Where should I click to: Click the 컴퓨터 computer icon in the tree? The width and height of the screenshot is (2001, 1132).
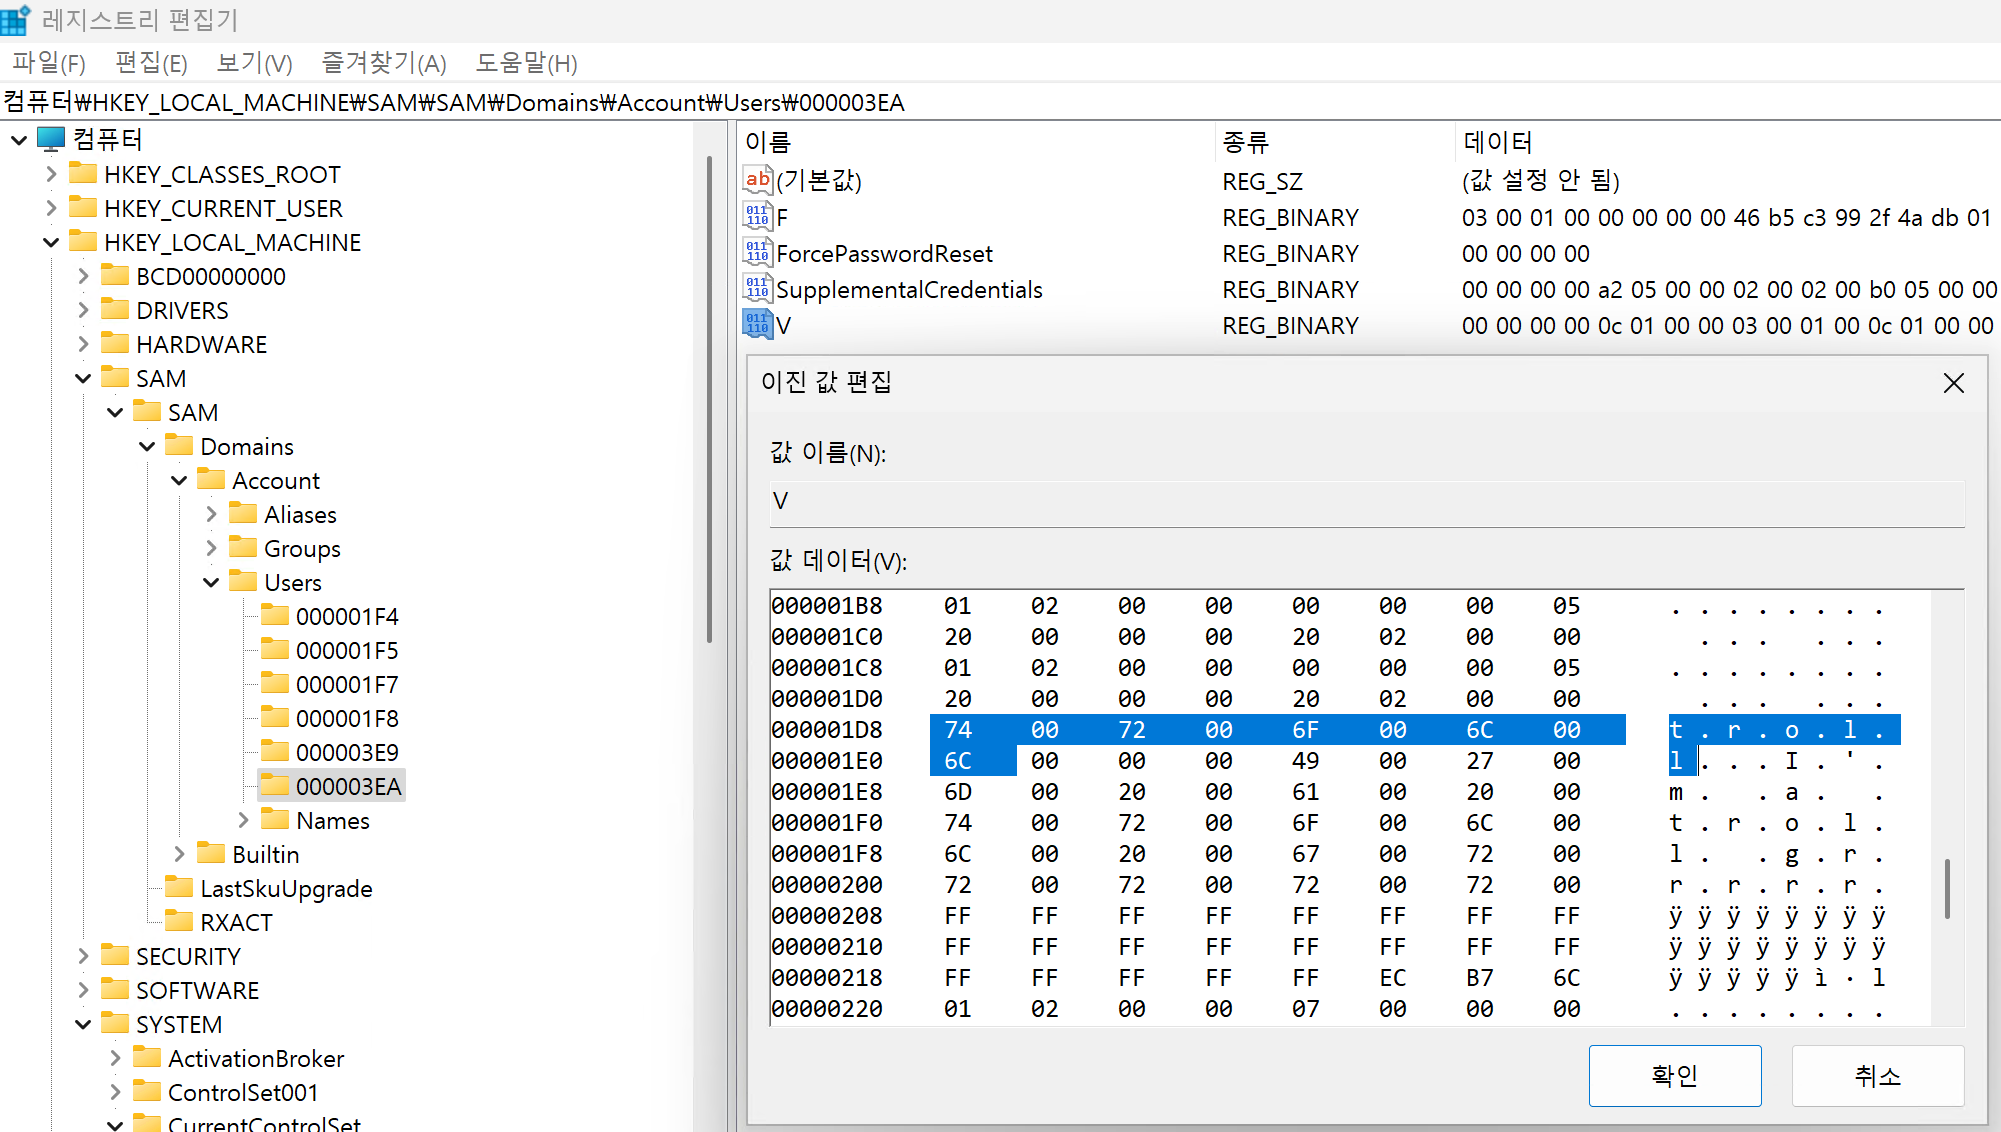click(51, 139)
